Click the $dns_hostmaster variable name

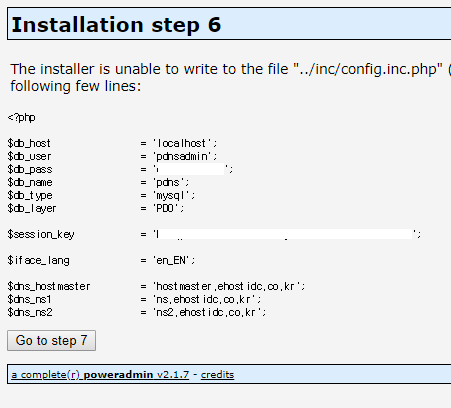coord(49,286)
